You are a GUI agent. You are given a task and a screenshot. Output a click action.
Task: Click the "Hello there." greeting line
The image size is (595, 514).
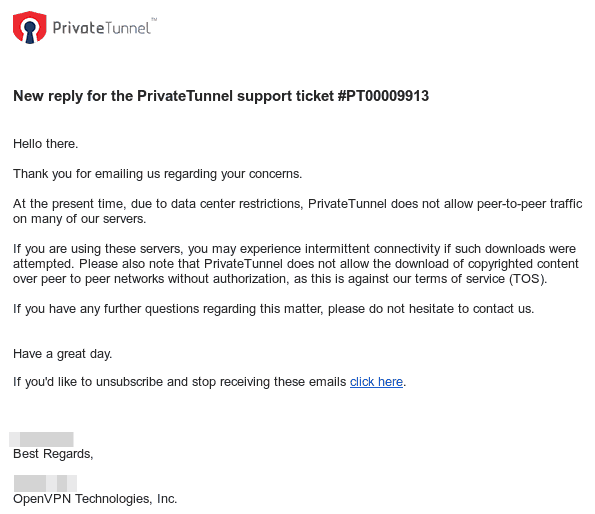(x=46, y=144)
